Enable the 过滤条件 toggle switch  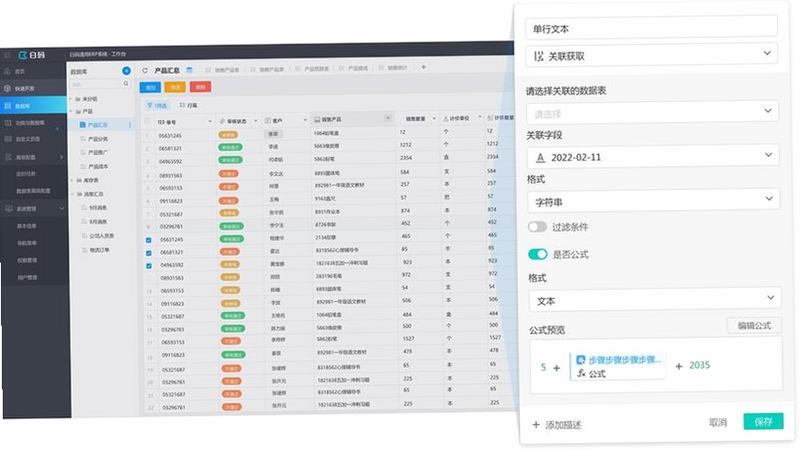pos(537,226)
